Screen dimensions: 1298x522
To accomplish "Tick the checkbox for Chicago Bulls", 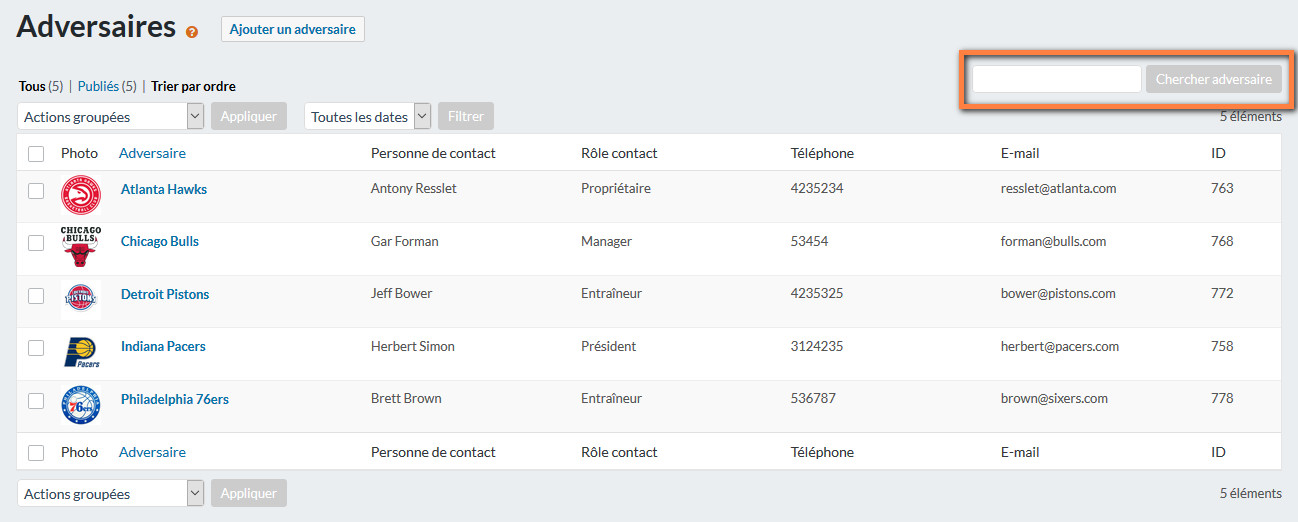I will point(36,243).
